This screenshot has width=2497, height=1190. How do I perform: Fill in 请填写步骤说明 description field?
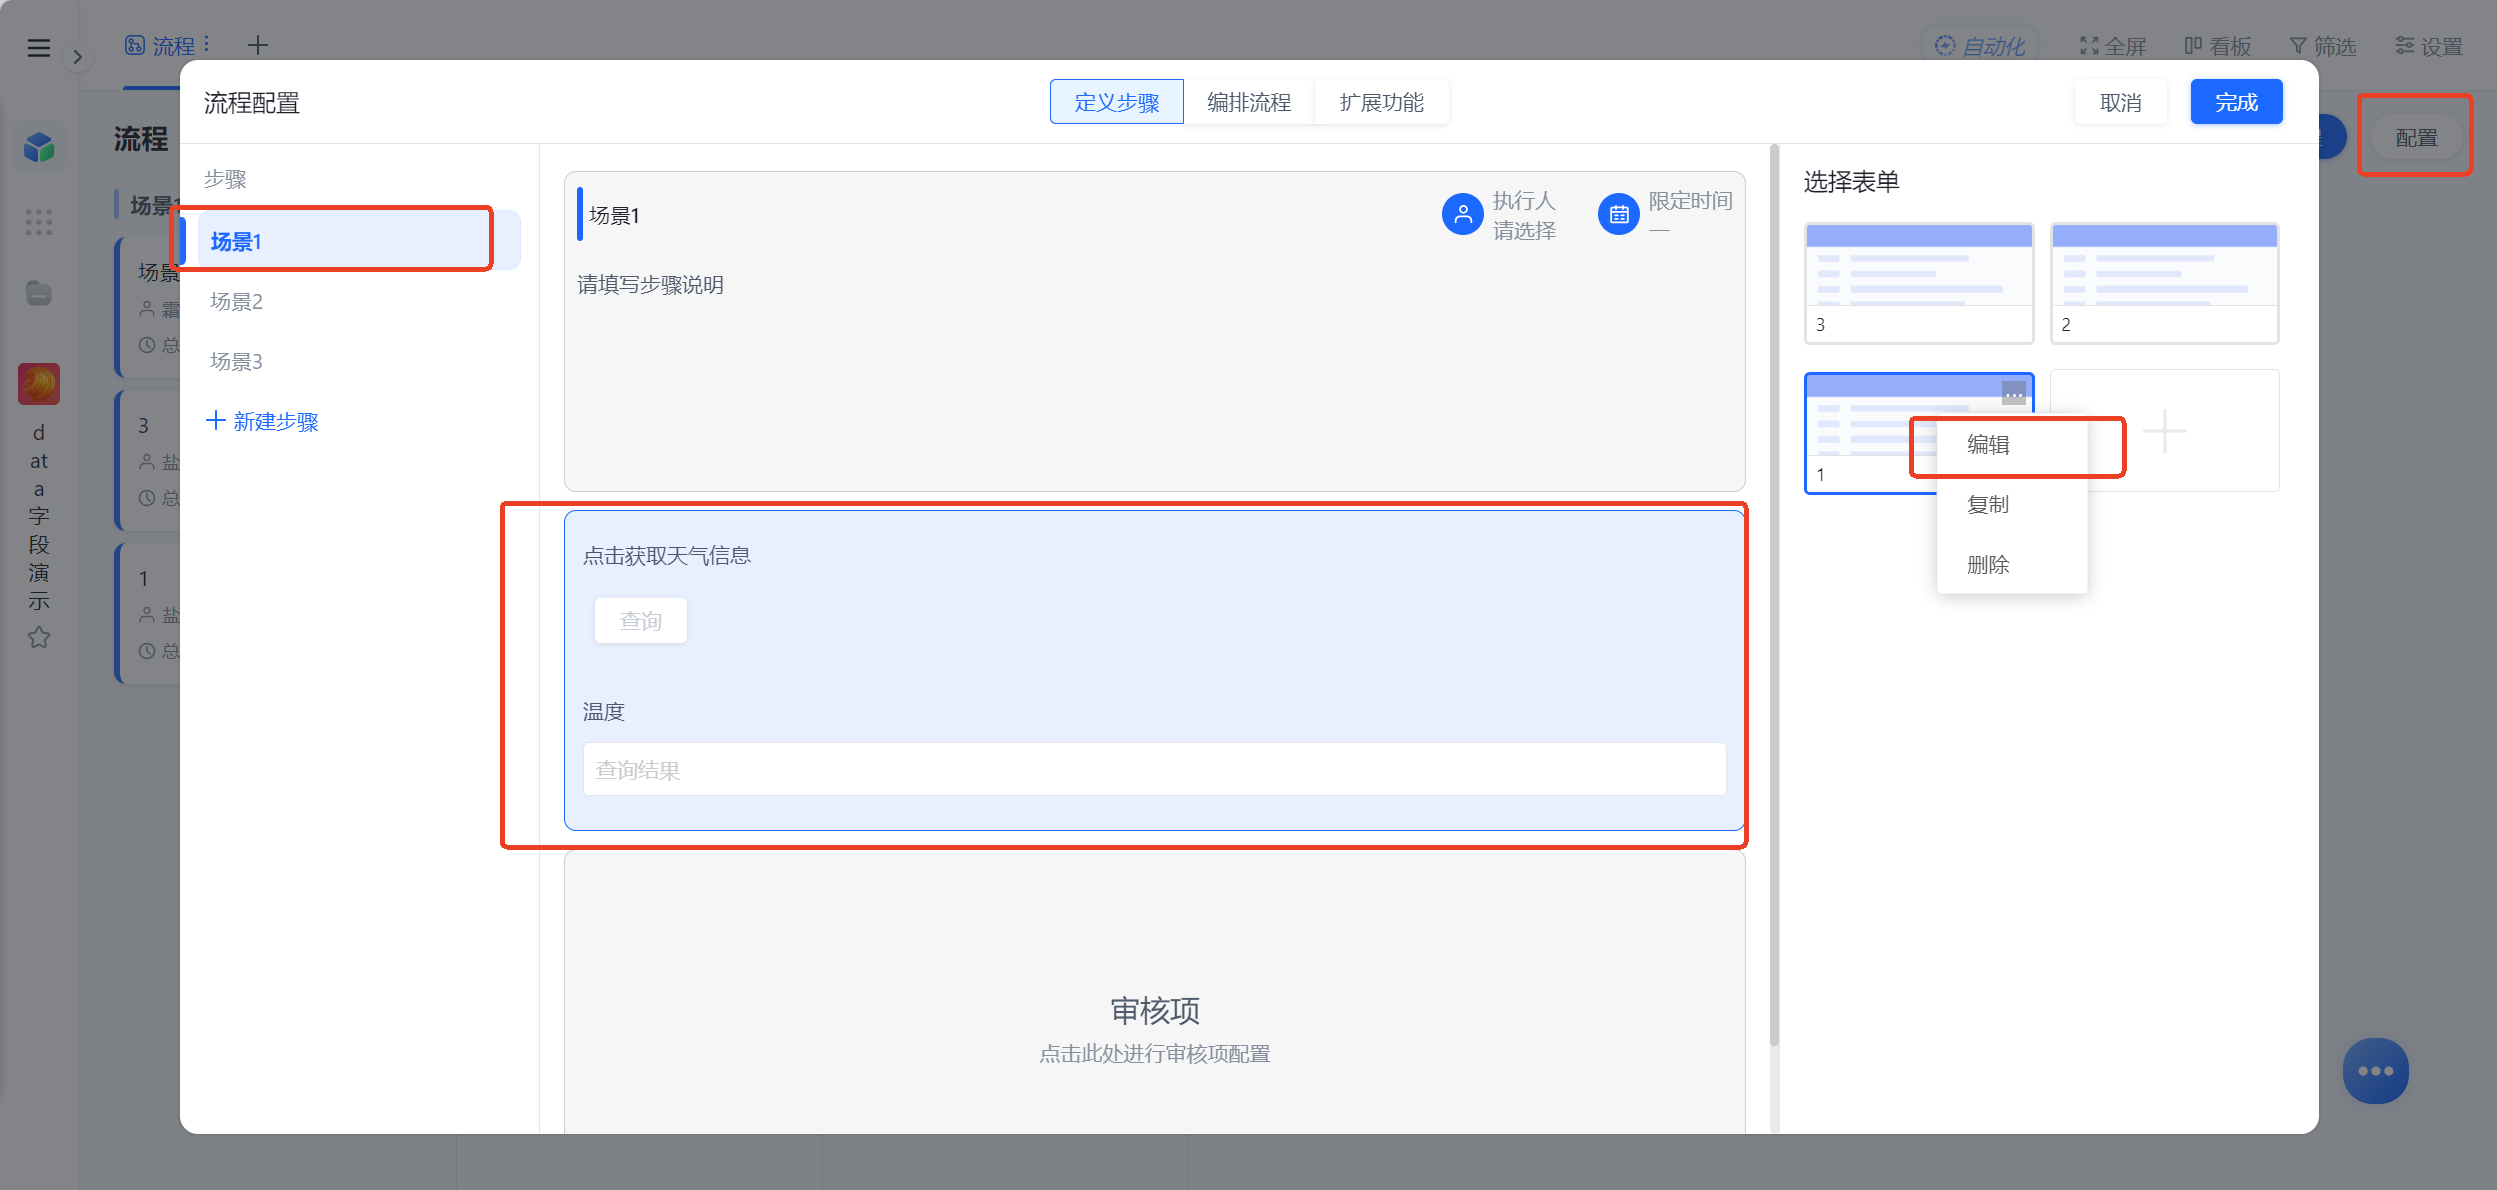650,285
